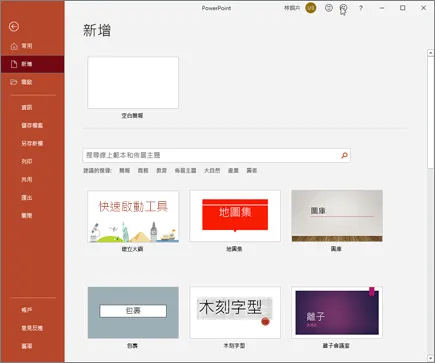This screenshot has height=363, width=435.
Task: Click the scrollbar up arrow
Action: (430, 53)
